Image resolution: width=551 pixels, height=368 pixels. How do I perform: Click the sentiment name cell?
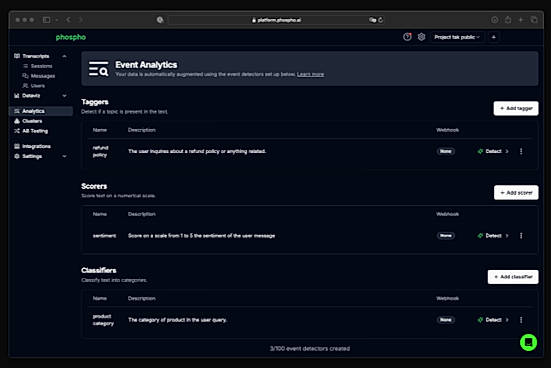pos(104,235)
